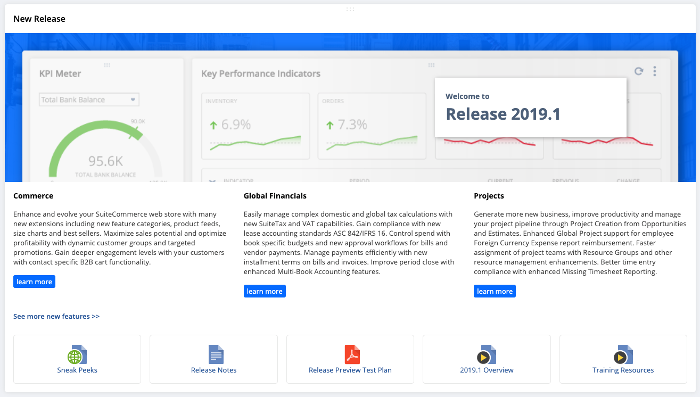Open the Training Resources video icon
This screenshot has height=397, width=700.
coord(623,355)
